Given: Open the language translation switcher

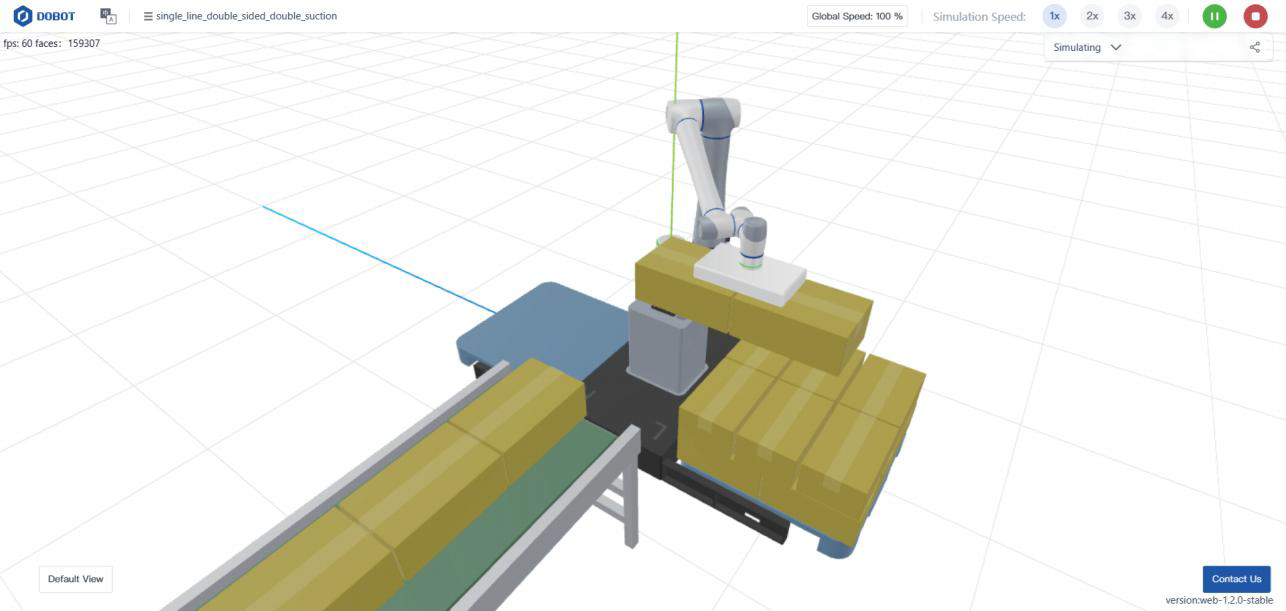Looking at the screenshot, I should click(108, 16).
